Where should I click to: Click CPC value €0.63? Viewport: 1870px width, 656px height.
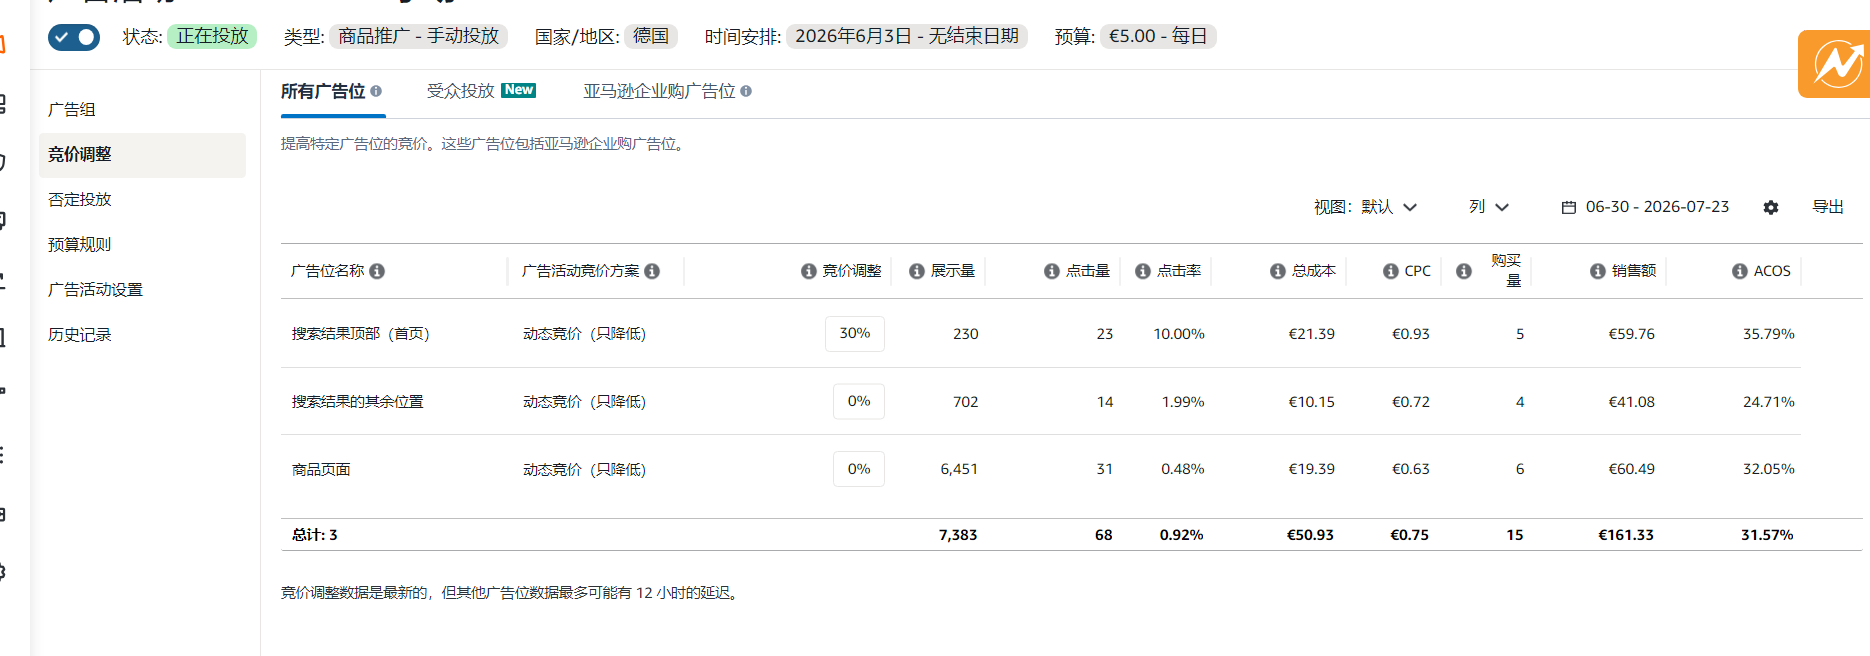tap(1411, 469)
